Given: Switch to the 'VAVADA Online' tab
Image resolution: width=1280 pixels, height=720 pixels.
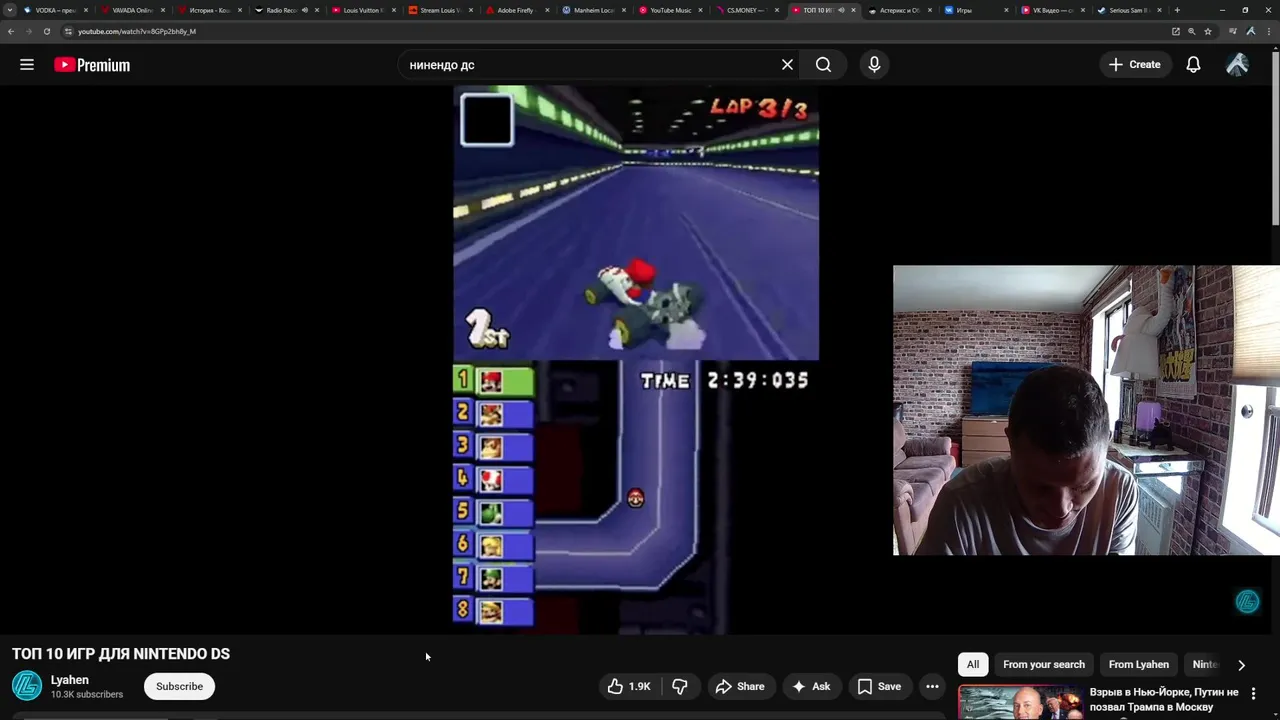Looking at the screenshot, I should [132, 10].
